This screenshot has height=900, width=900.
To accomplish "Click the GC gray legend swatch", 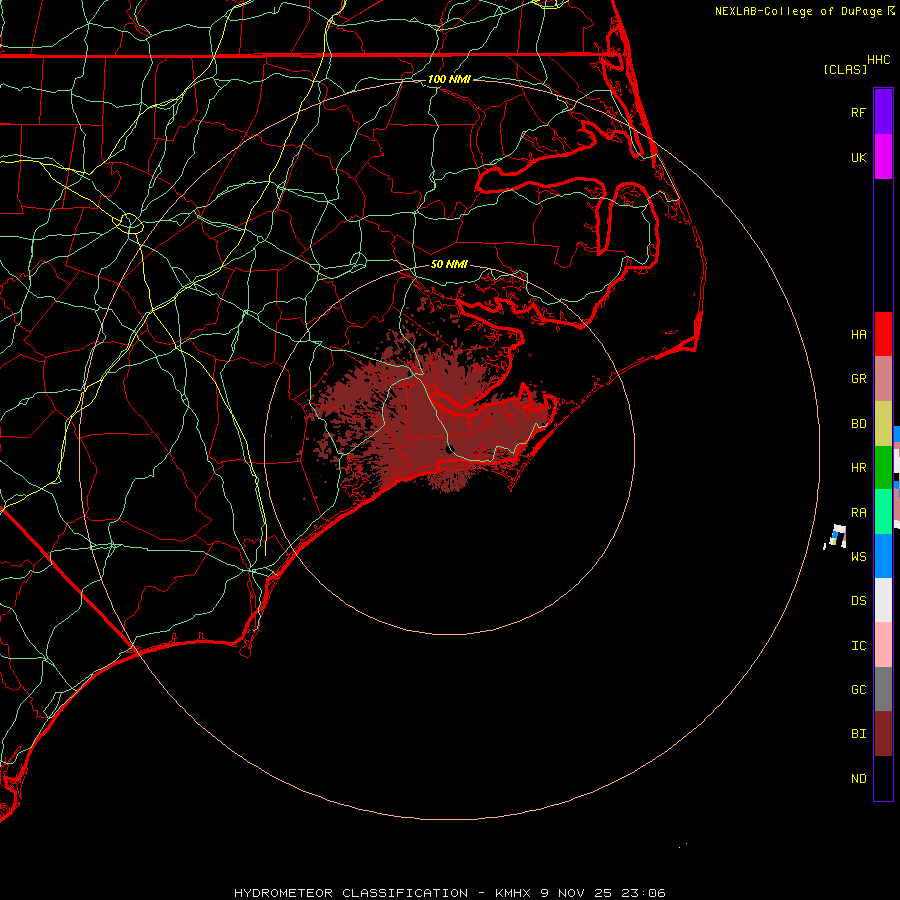I will (883, 689).
